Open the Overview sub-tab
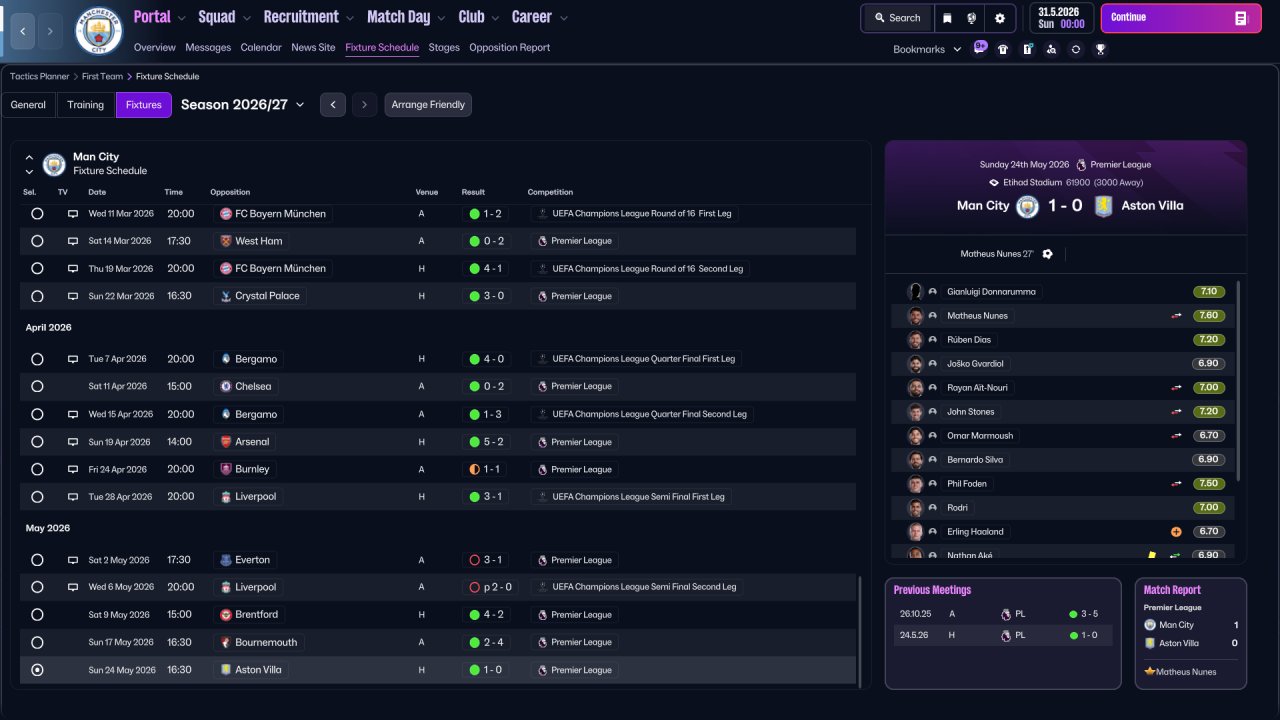Screen dimensions: 1280x720 click(154, 47)
